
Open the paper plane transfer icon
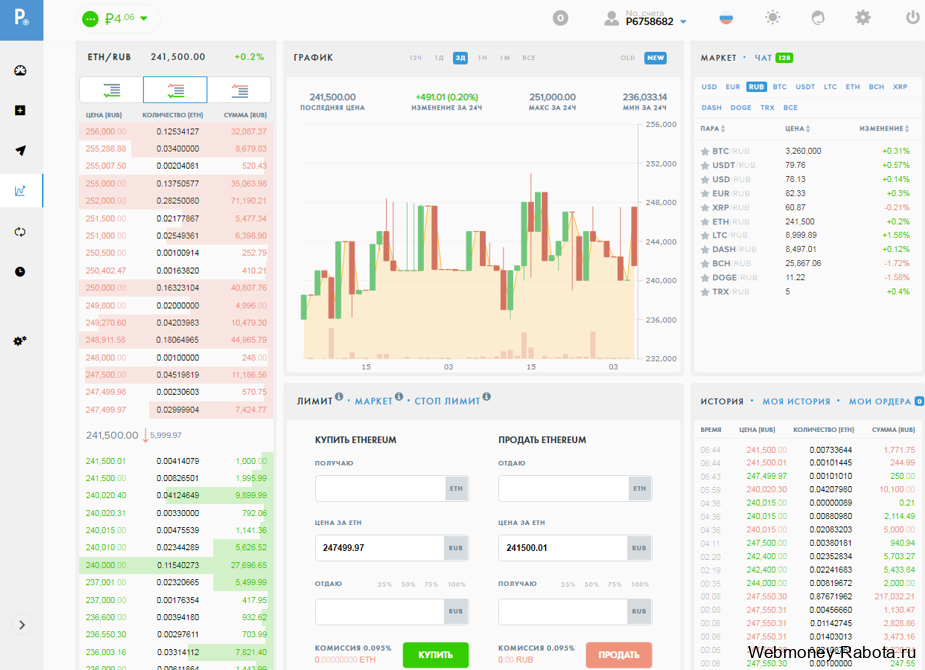pyautogui.click(x=20, y=150)
